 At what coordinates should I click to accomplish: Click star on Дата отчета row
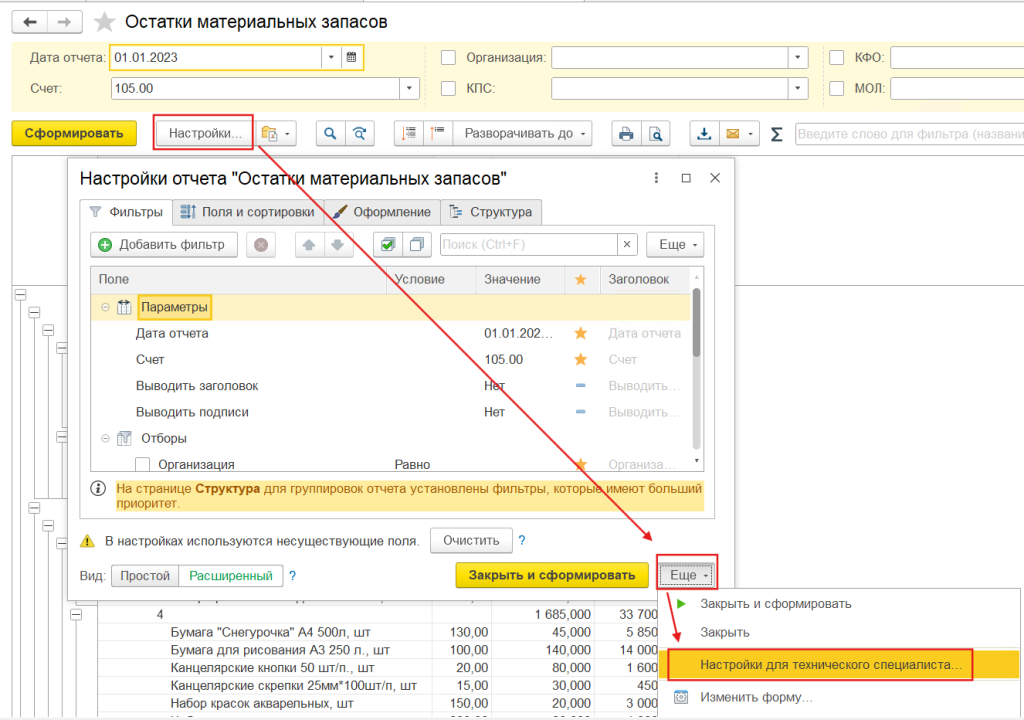tap(581, 333)
